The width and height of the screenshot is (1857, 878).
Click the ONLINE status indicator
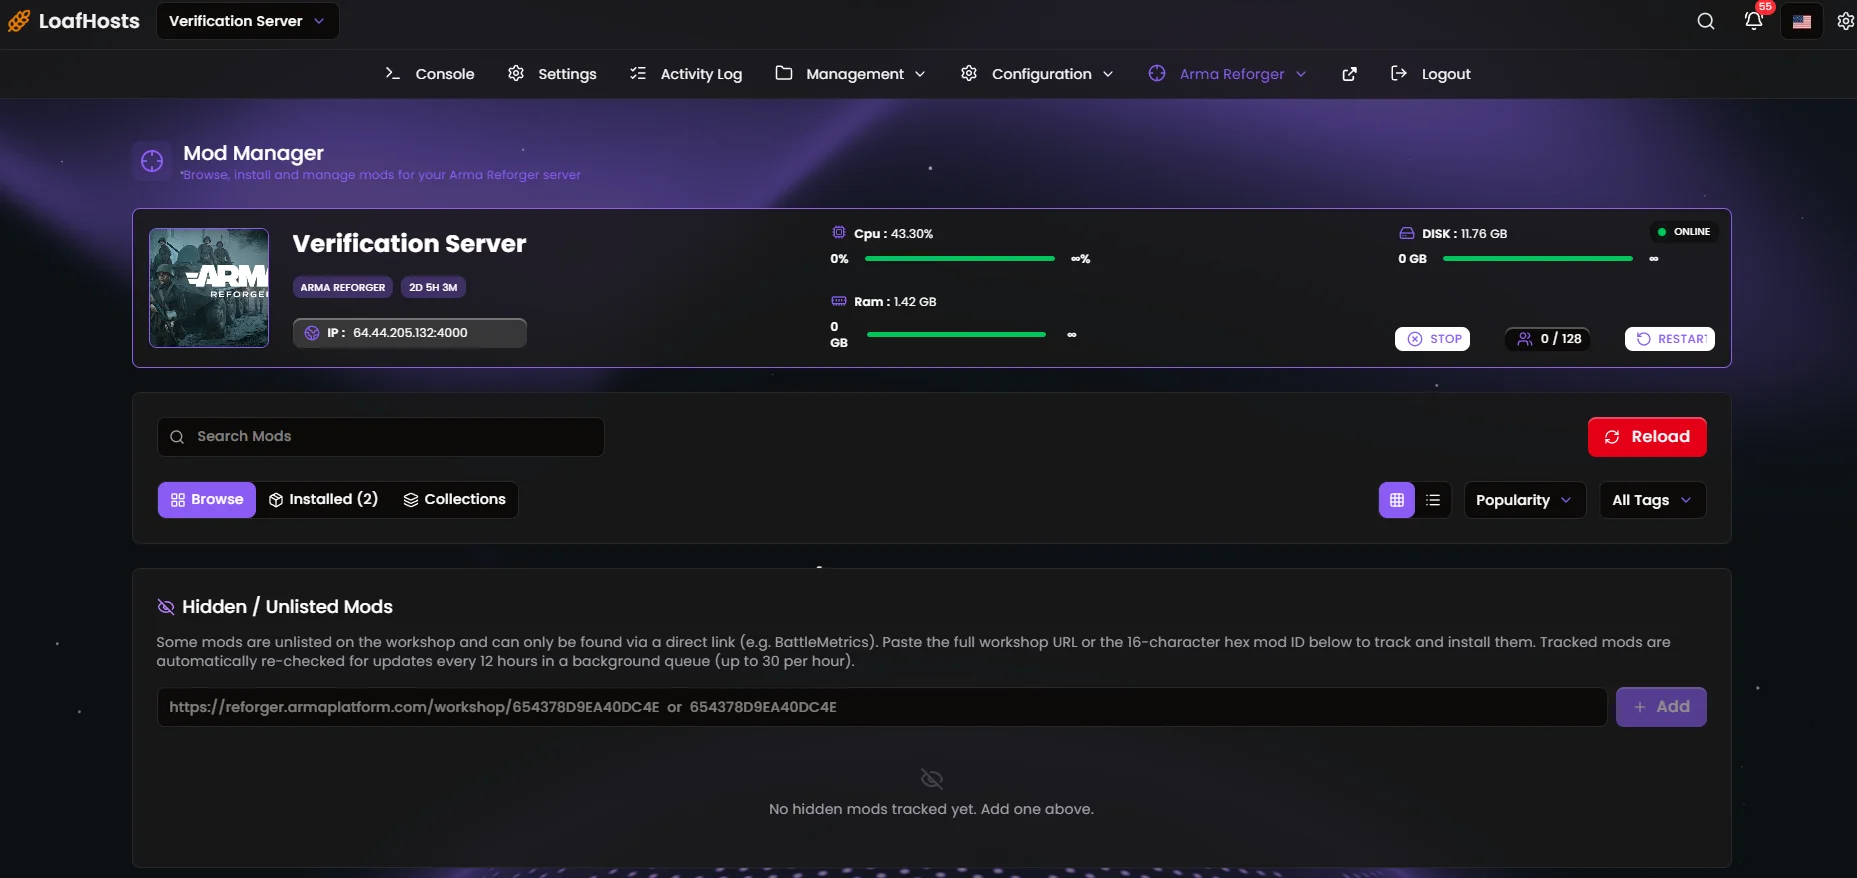[x=1684, y=232]
